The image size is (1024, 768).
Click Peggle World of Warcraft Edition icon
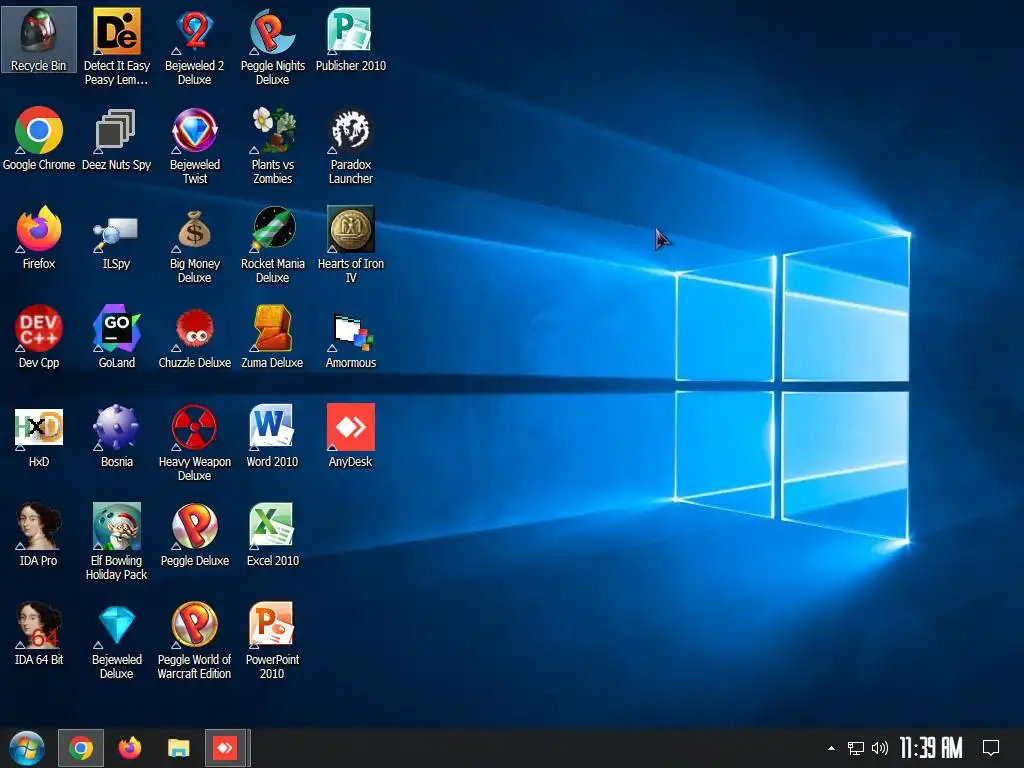(x=194, y=641)
